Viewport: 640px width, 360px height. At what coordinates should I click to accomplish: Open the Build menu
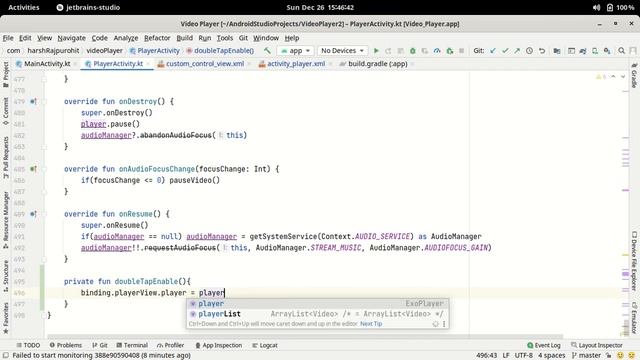click(184, 38)
